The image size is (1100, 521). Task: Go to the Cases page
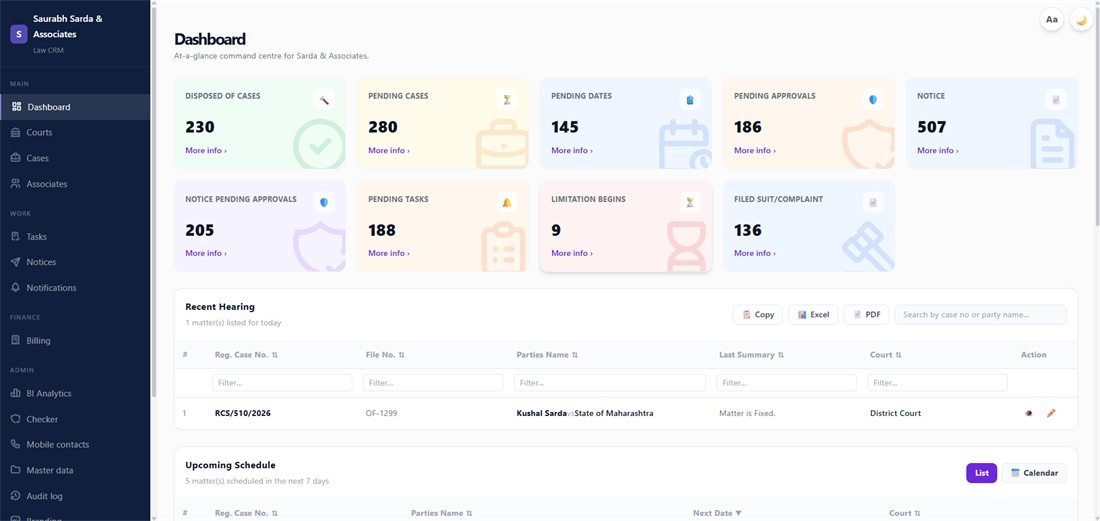coord(74,158)
